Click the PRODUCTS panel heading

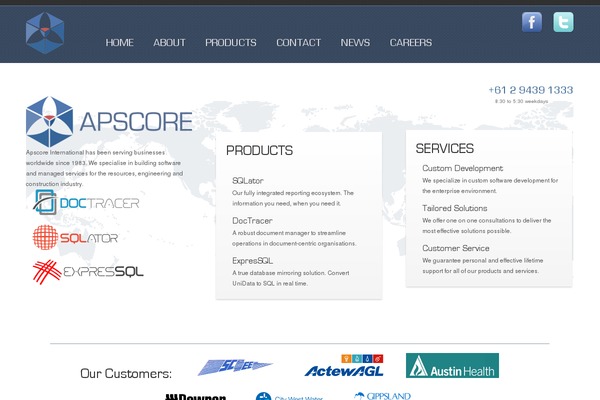pos(259,150)
